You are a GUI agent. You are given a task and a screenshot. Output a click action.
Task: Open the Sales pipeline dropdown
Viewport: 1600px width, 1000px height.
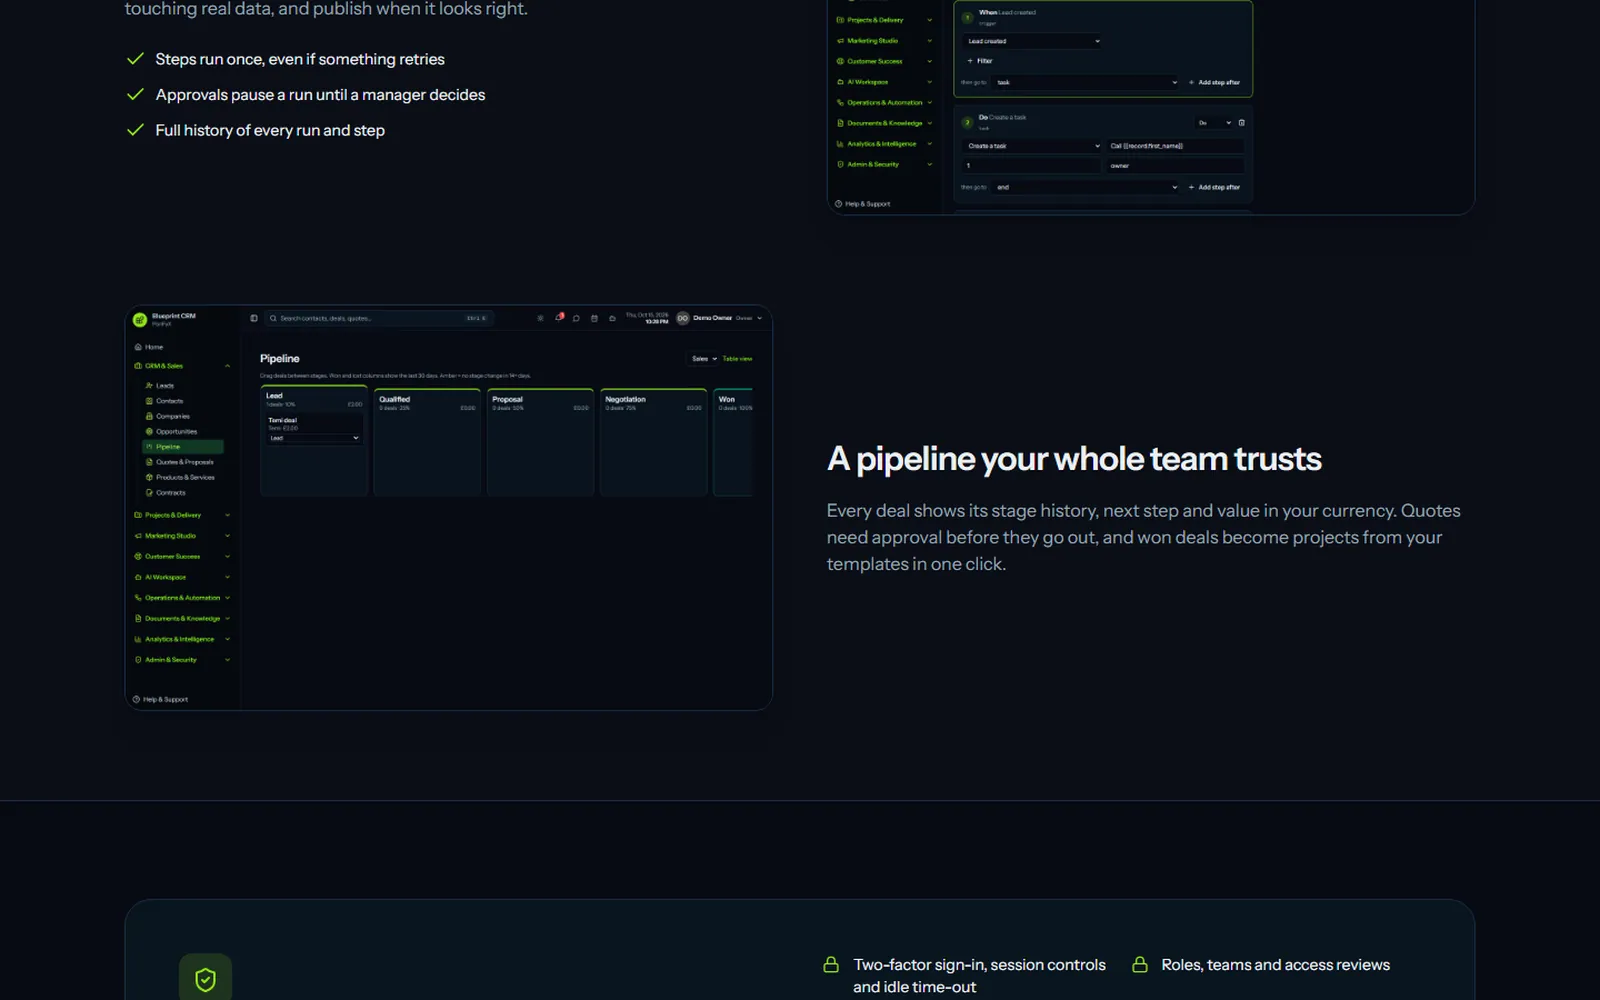point(704,358)
